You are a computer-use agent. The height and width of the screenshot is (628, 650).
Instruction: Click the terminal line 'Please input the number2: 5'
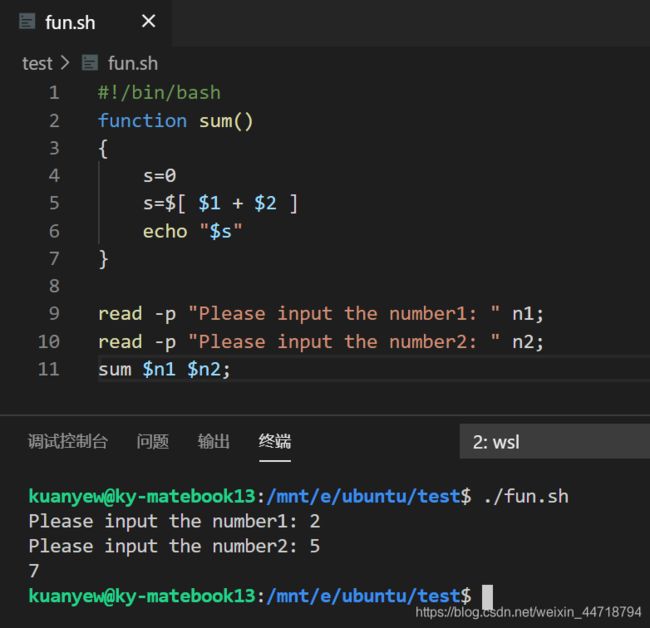[174, 546]
